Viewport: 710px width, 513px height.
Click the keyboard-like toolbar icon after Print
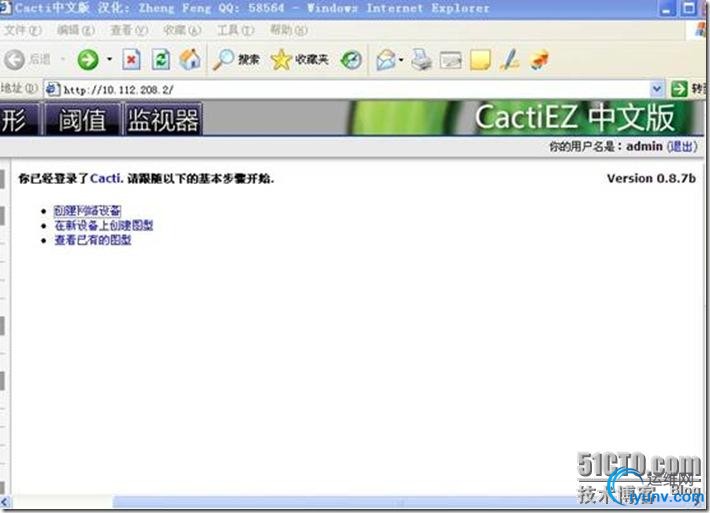[451, 60]
